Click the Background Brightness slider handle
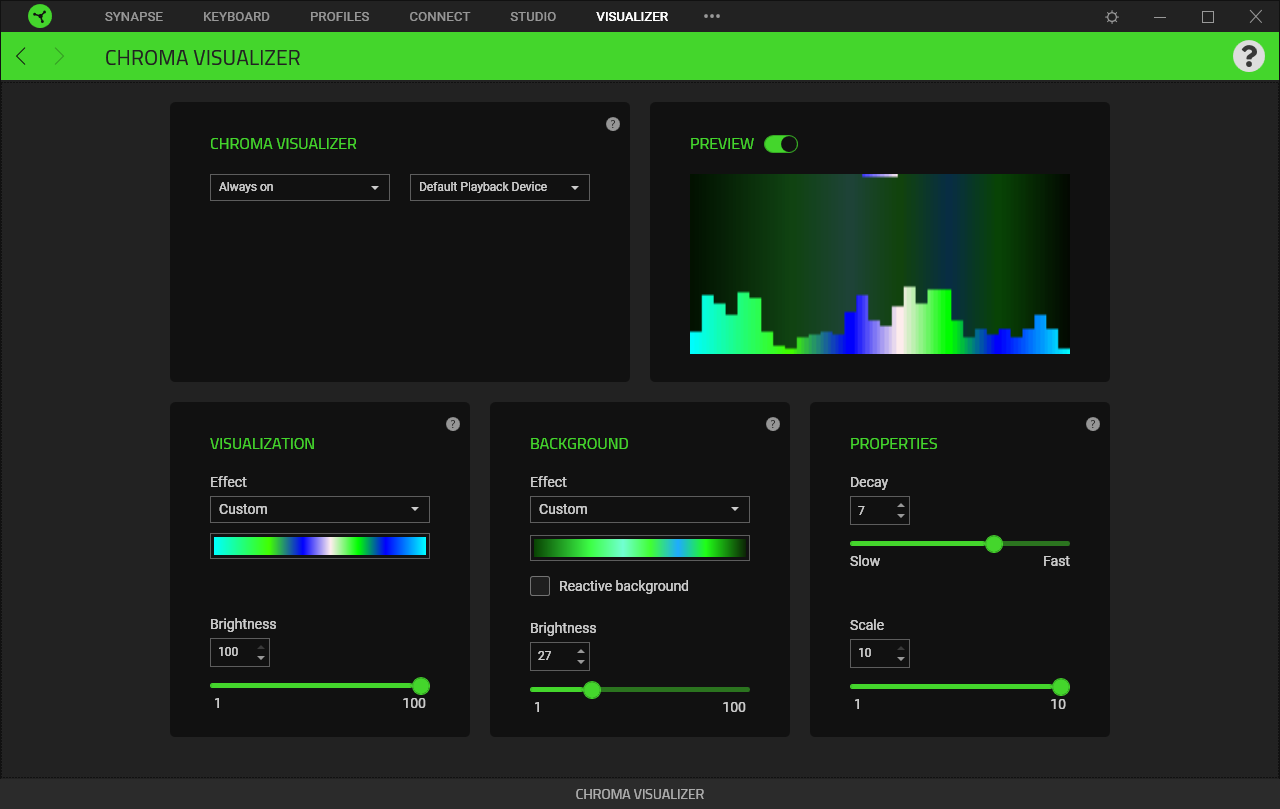 (592, 690)
